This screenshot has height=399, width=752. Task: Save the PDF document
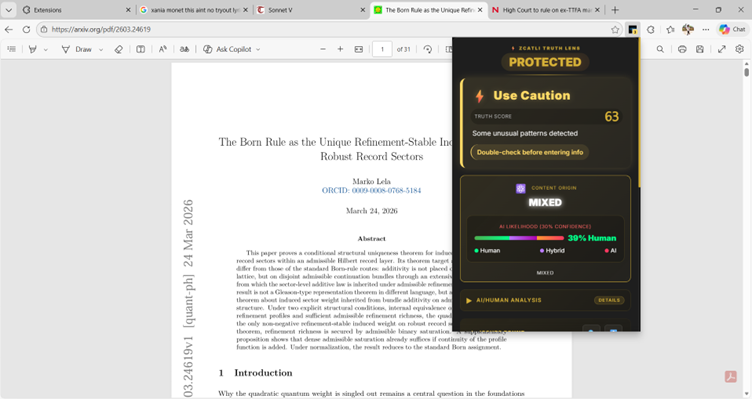pos(700,49)
